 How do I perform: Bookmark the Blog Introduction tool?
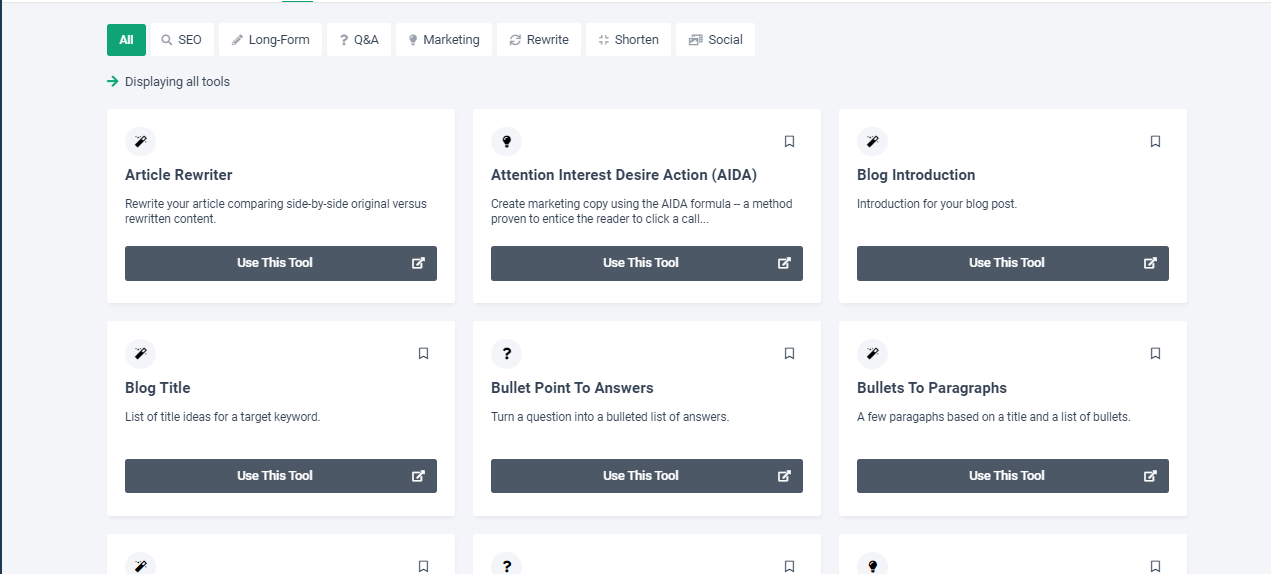pyautogui.click(x=1155, y=142)
